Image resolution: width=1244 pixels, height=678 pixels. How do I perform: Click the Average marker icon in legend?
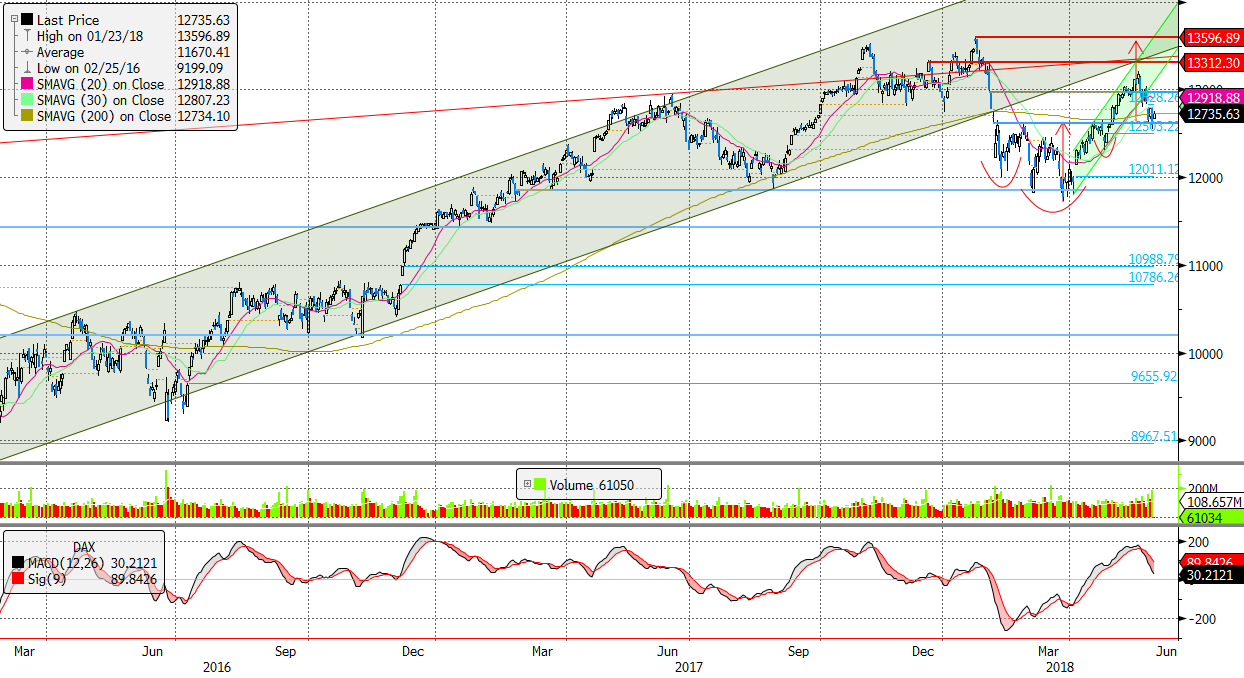[x=26, y=52]
